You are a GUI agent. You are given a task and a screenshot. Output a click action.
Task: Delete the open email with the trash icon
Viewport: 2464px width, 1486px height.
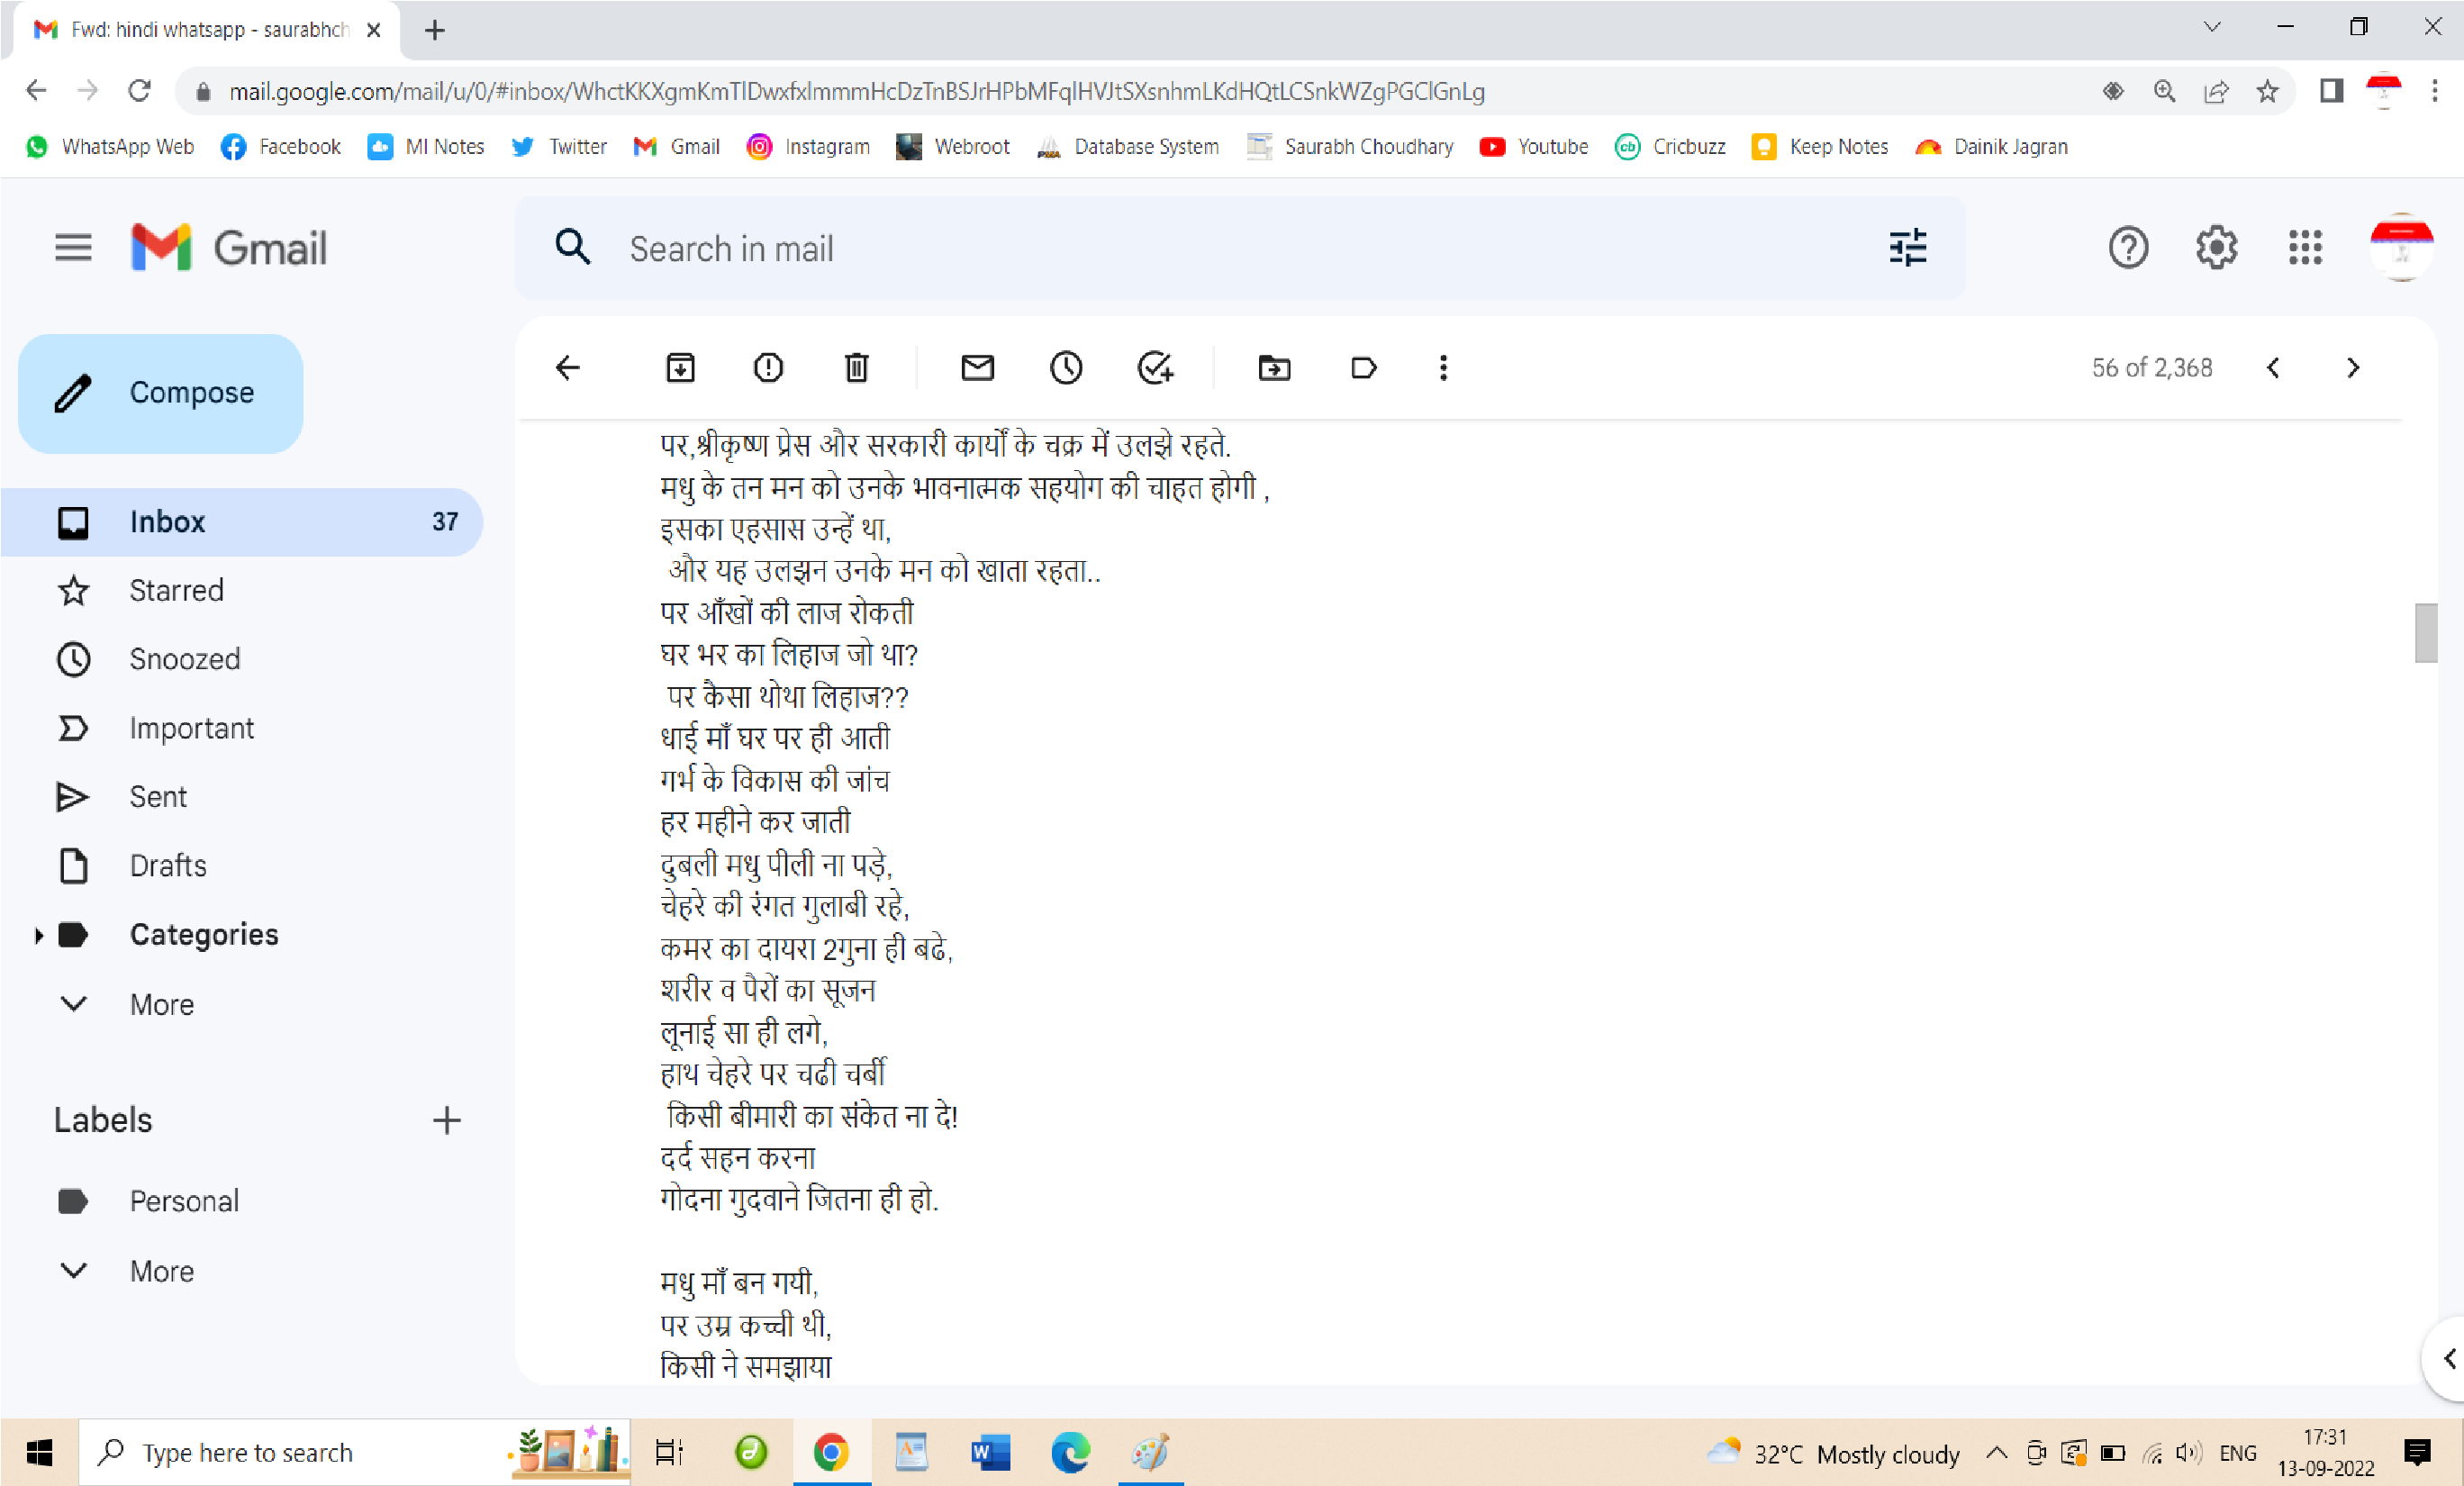pos(856,368)
